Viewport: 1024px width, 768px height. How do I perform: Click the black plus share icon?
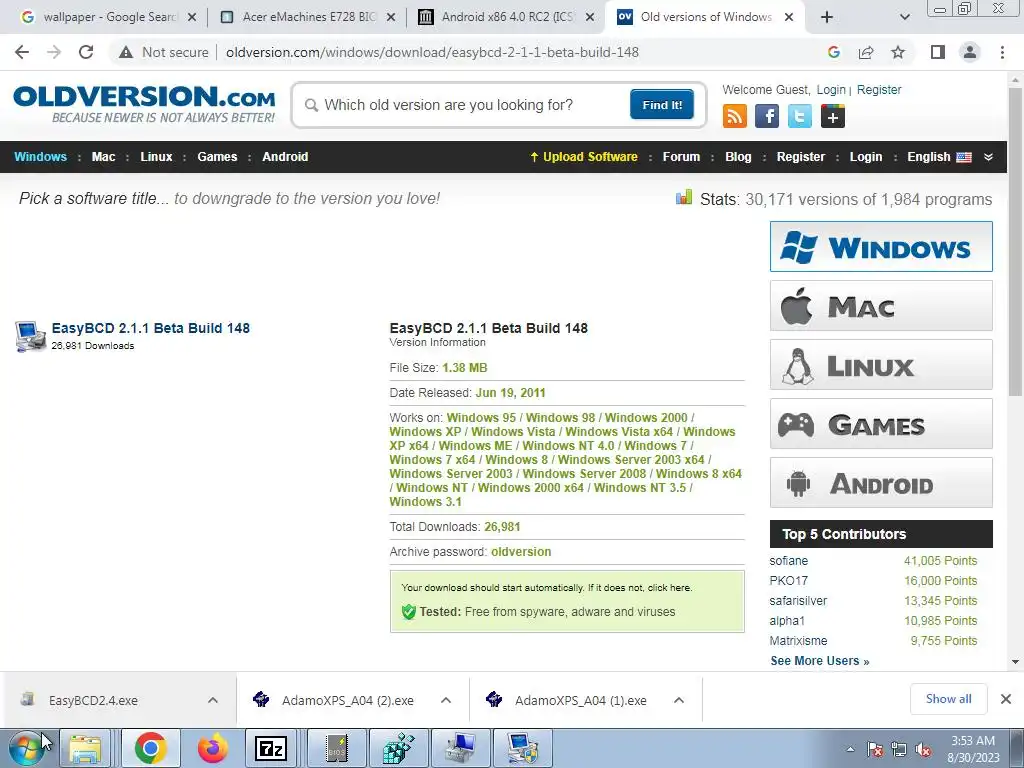coord(833,116)
